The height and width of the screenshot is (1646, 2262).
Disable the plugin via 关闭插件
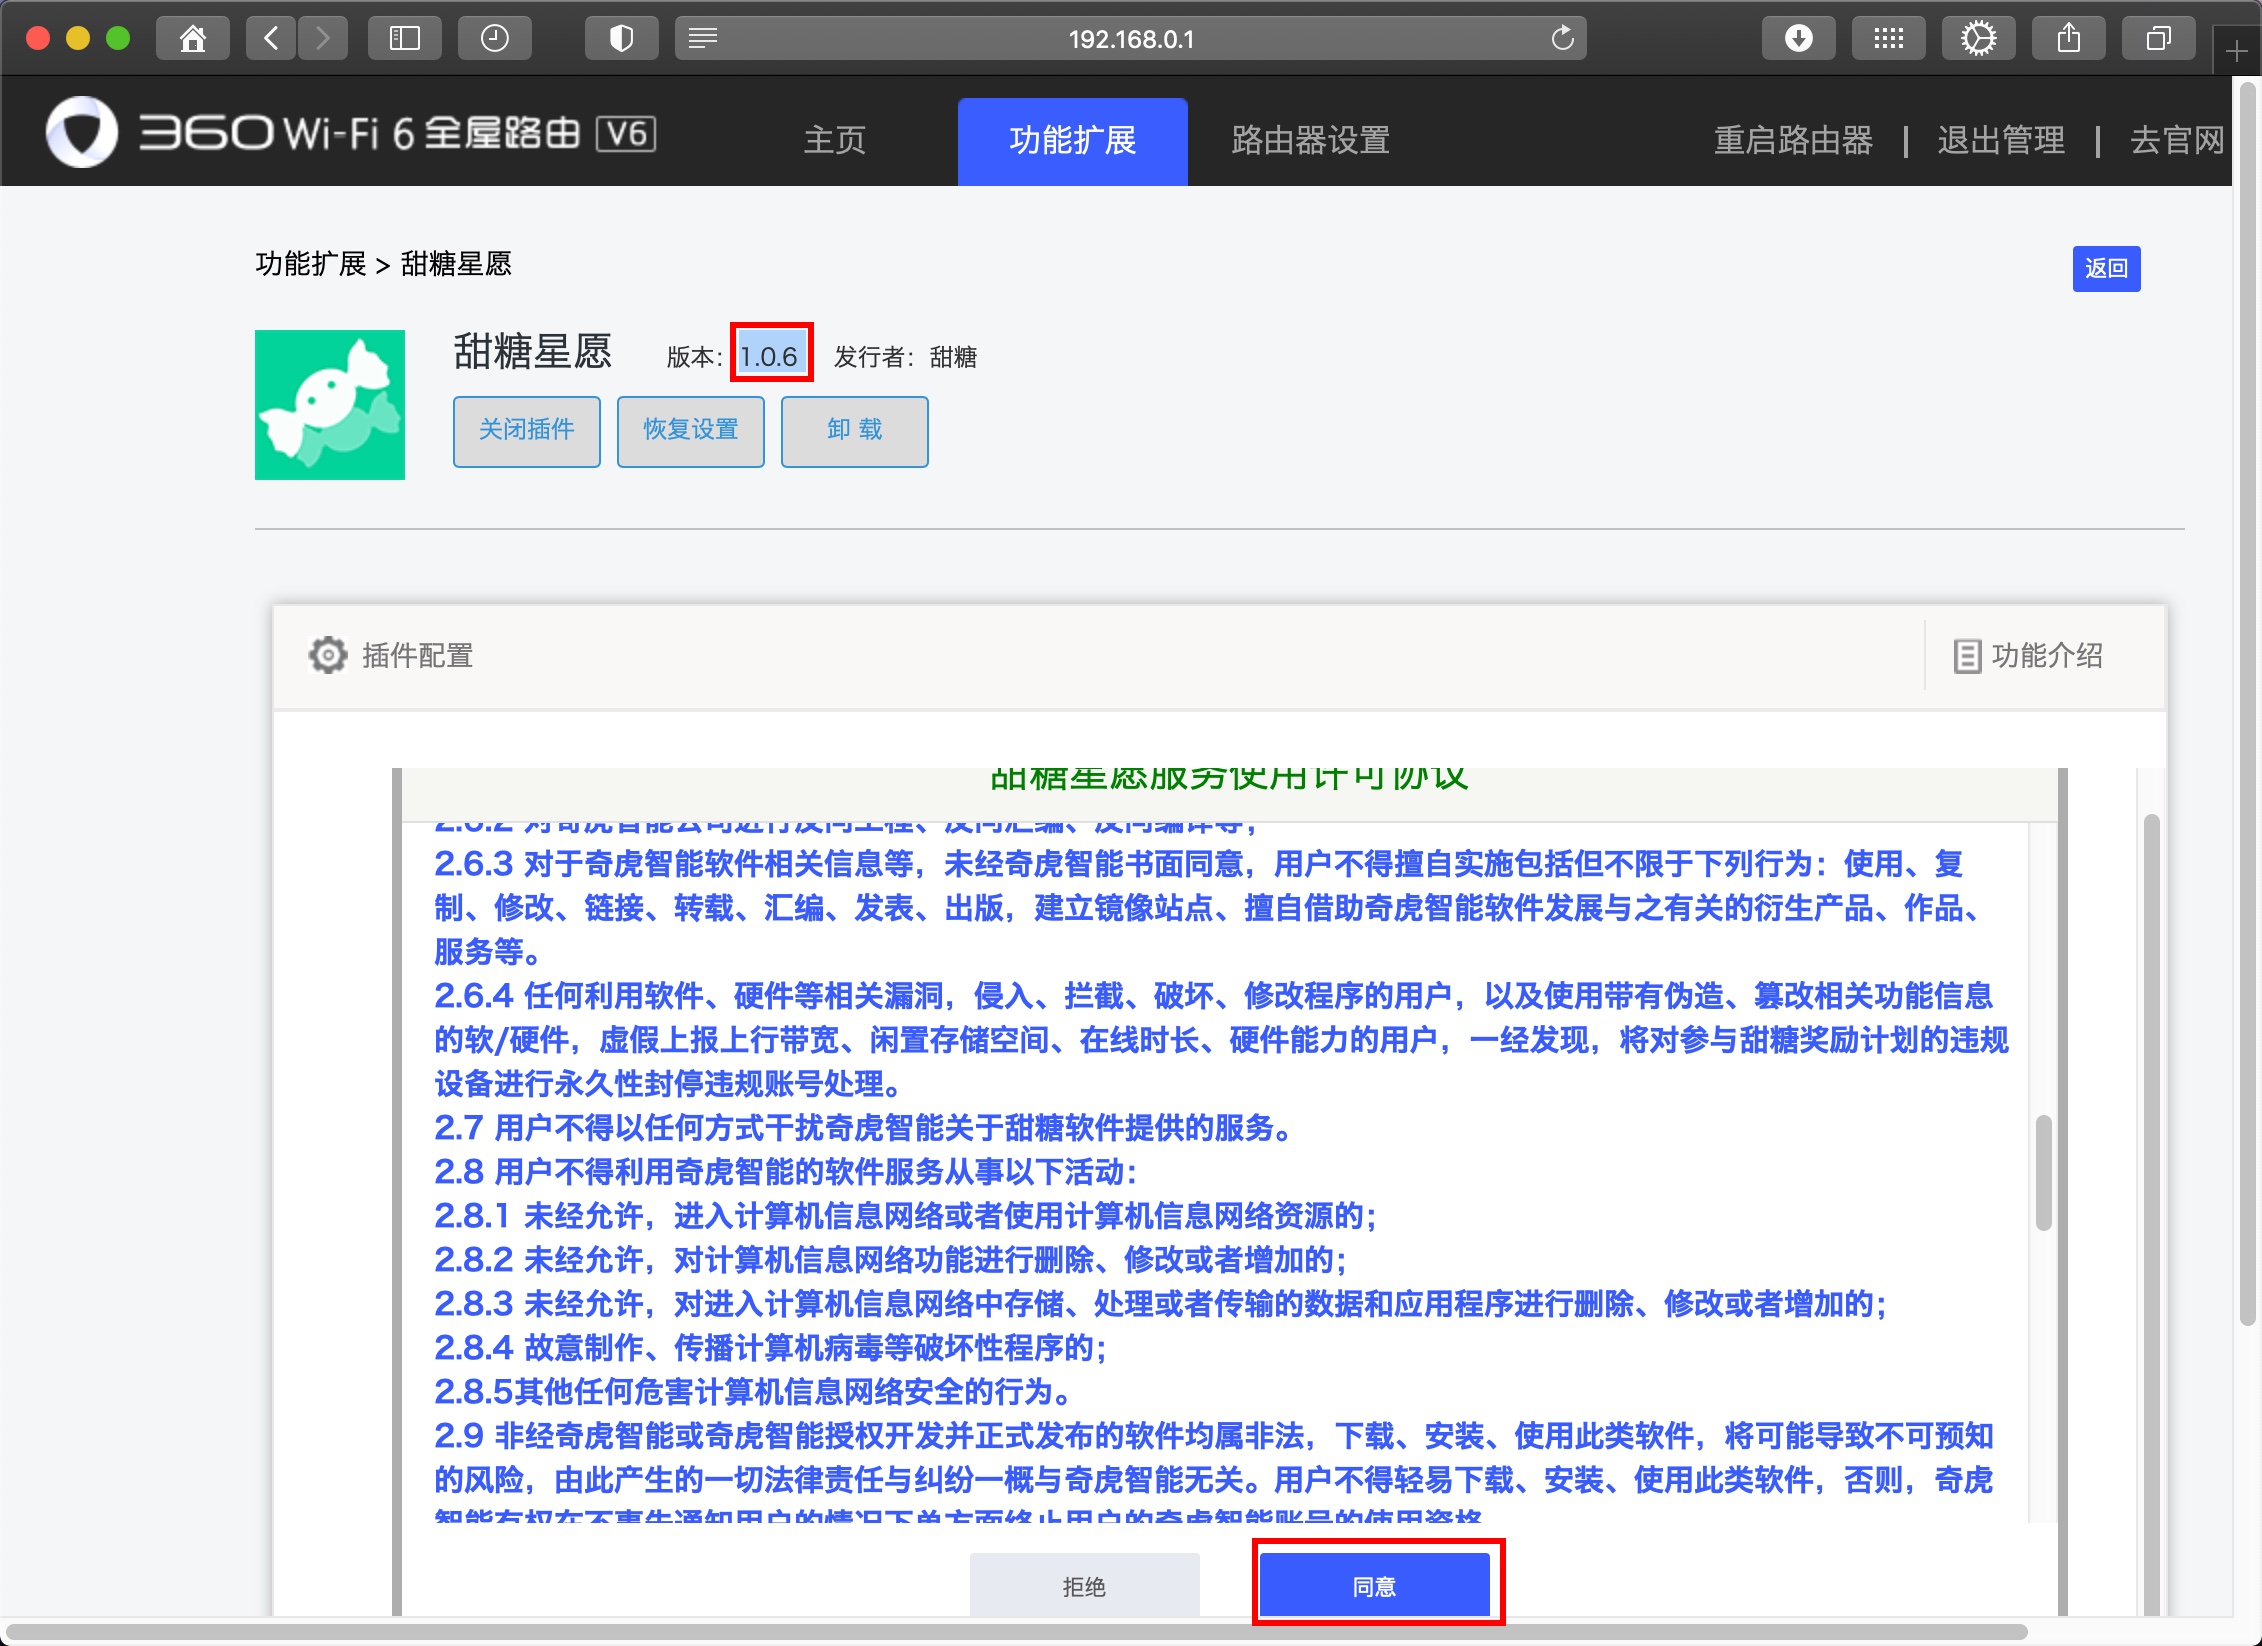pyautogui.click(x=526, y=431)
